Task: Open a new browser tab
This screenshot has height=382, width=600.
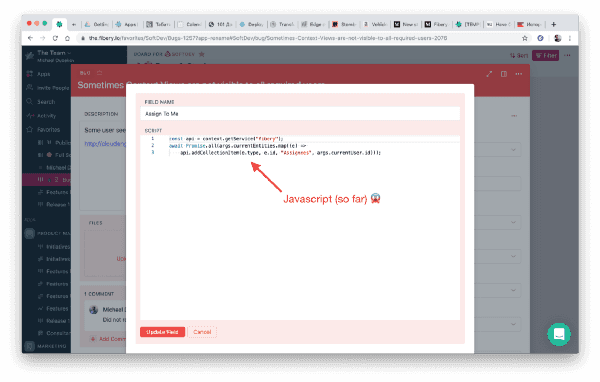Action: coord(553,24)
